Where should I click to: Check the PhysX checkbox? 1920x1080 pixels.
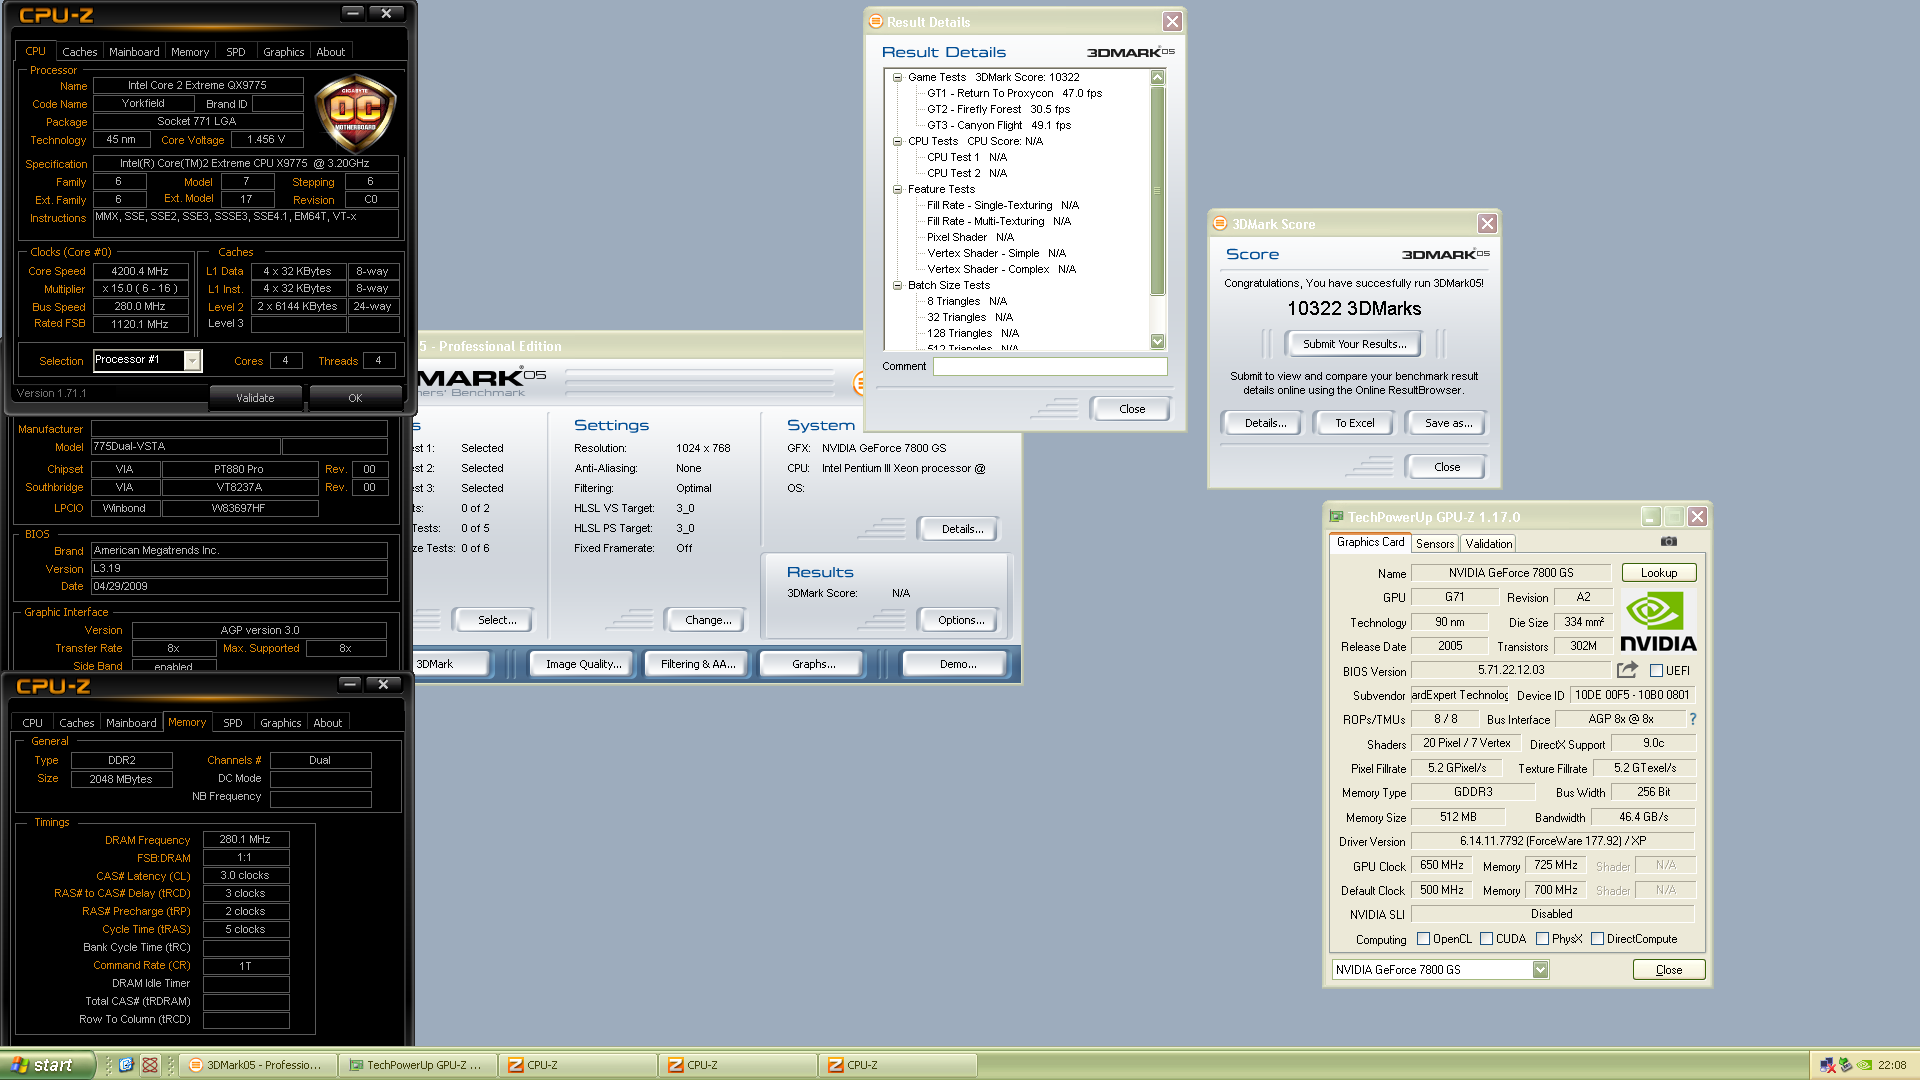pos(1542,939)
